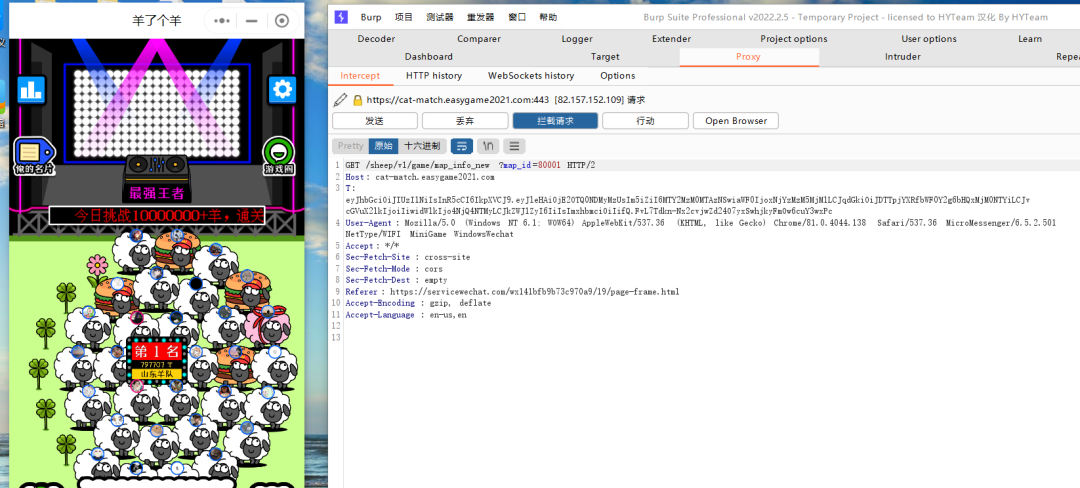Open the game circle chat icon

[279, 156]
